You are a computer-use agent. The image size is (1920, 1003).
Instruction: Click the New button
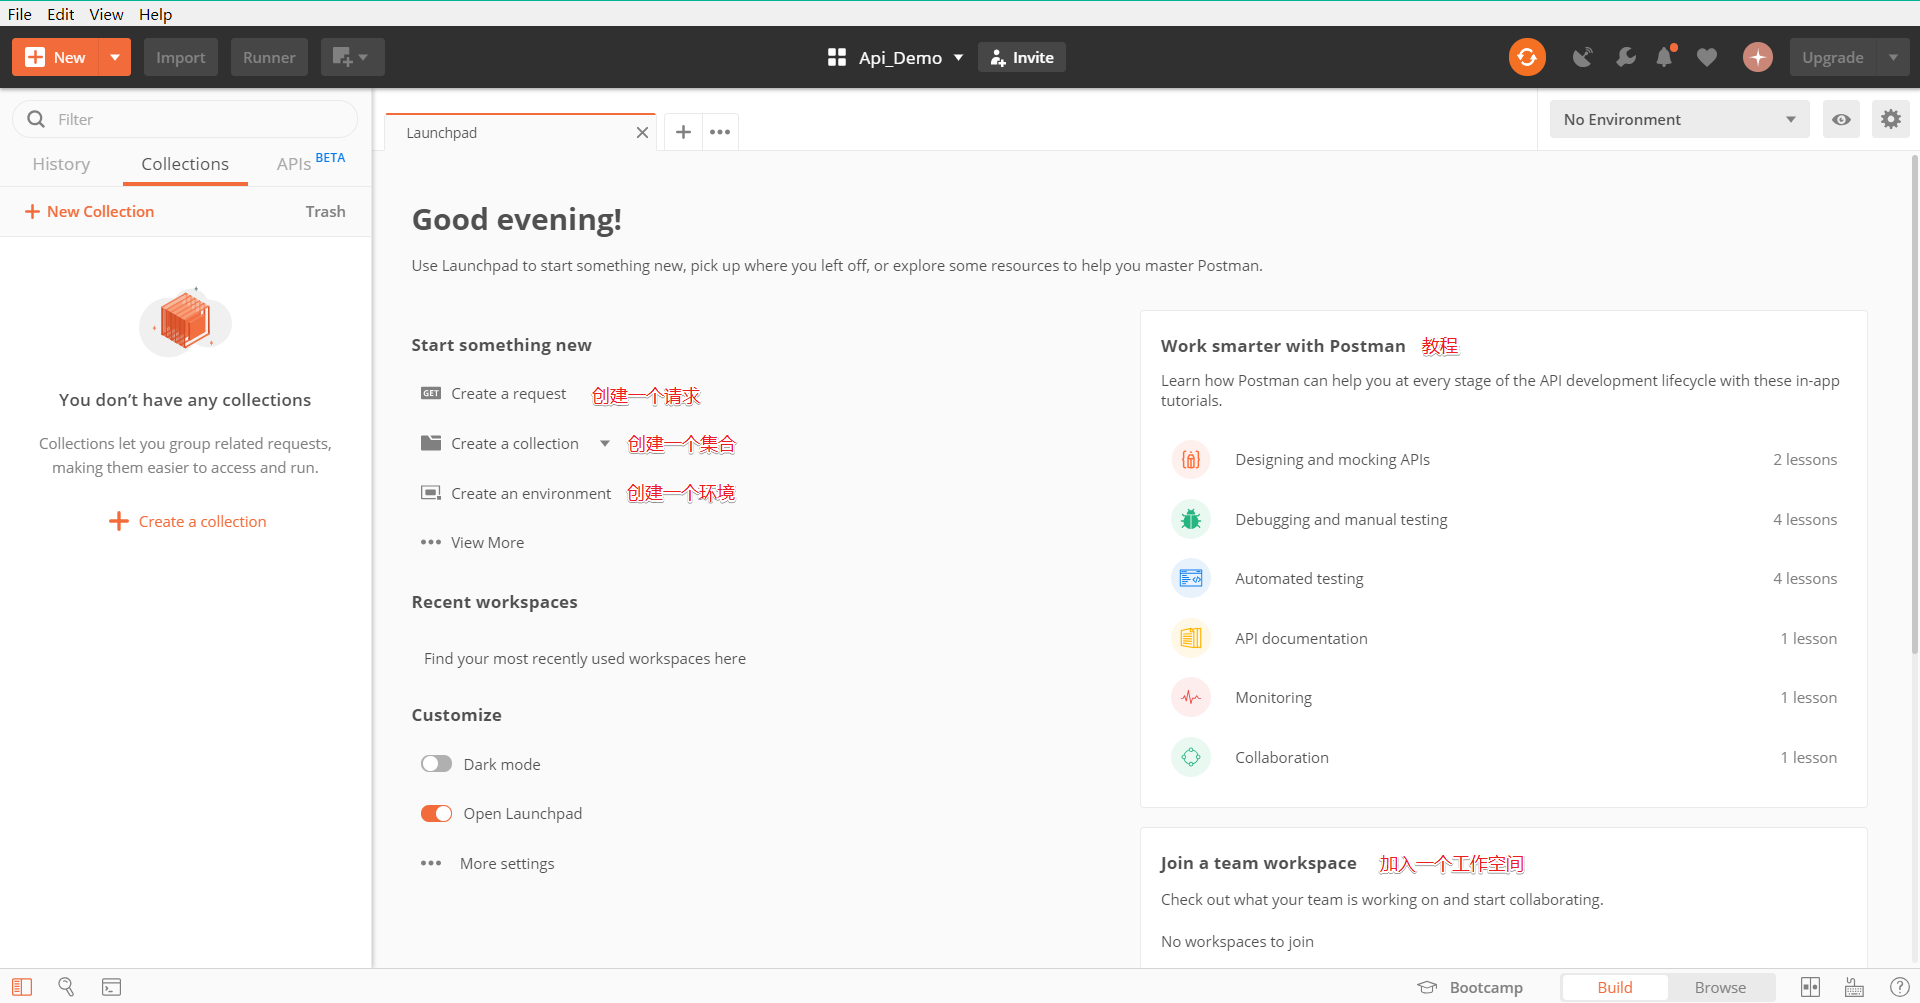click(x=56, y=57)
